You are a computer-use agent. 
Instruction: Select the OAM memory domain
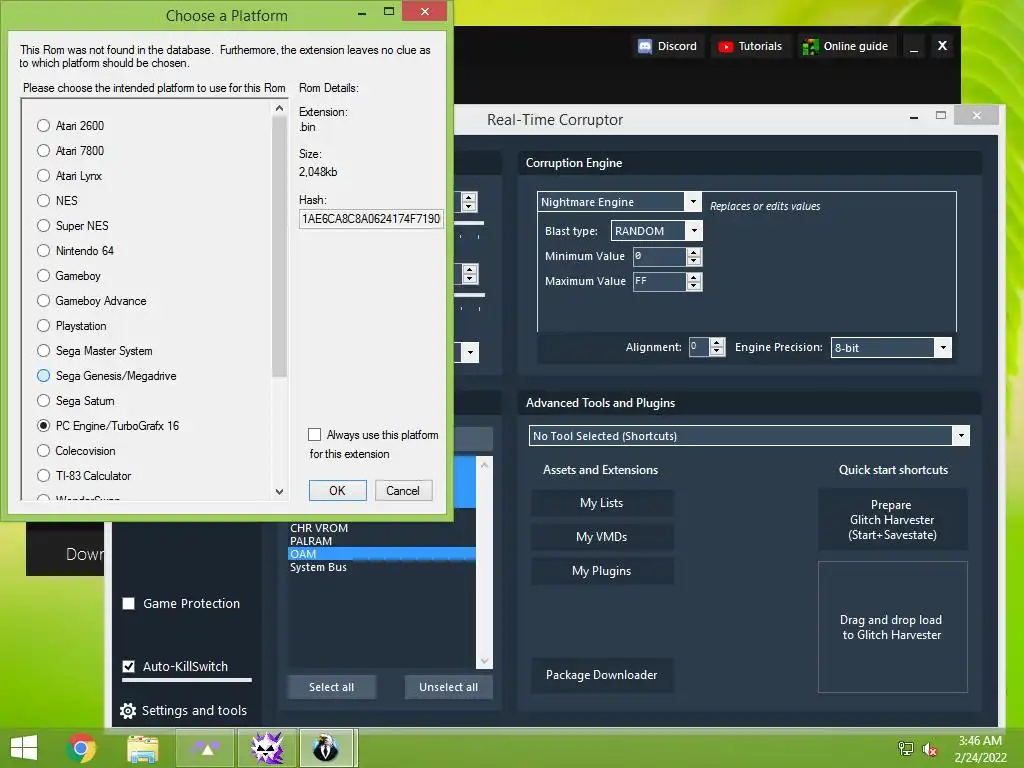coord(381,554)
